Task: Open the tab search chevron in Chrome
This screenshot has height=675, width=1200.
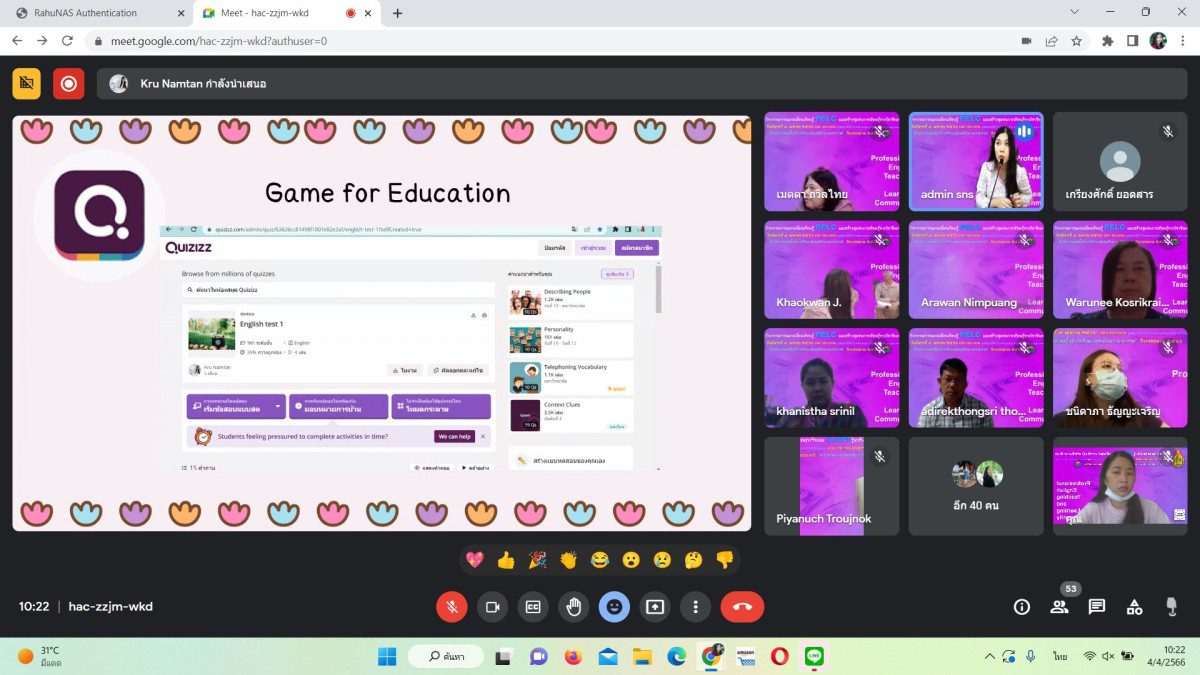Action: click(1074, 12)
